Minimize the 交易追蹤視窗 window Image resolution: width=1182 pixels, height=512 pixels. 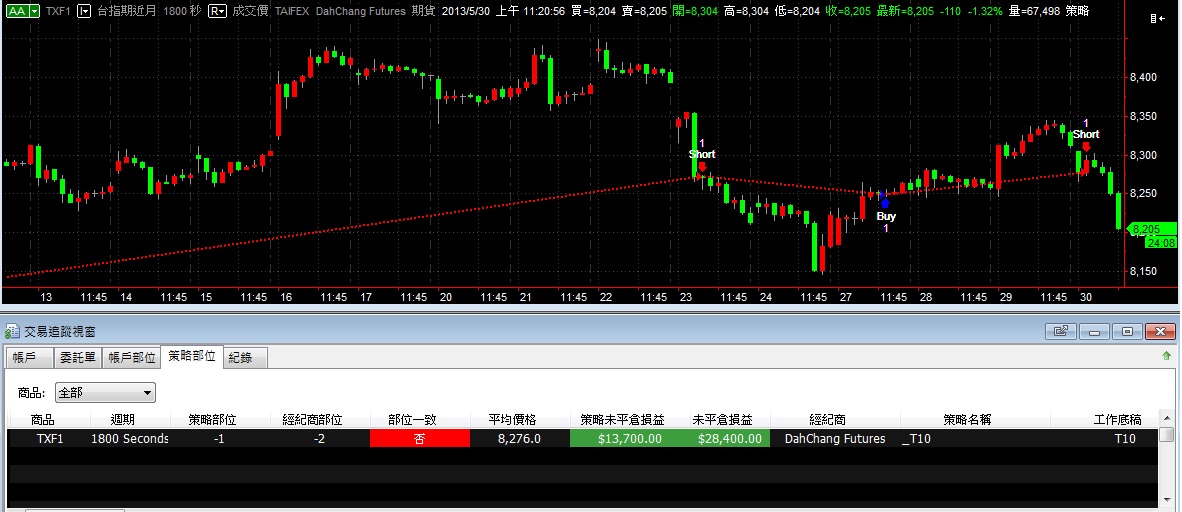[1094, 331]
